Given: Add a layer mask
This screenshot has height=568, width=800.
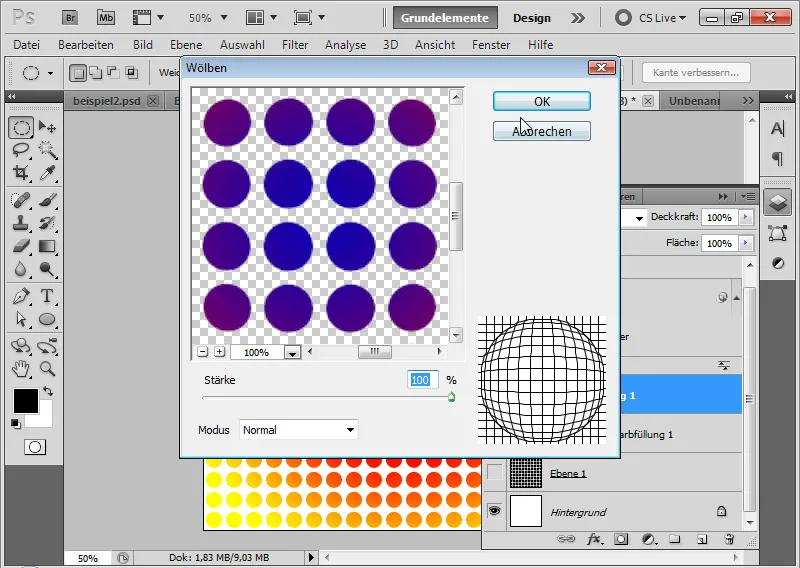Looking at the screenshot, I should [621, 539].
